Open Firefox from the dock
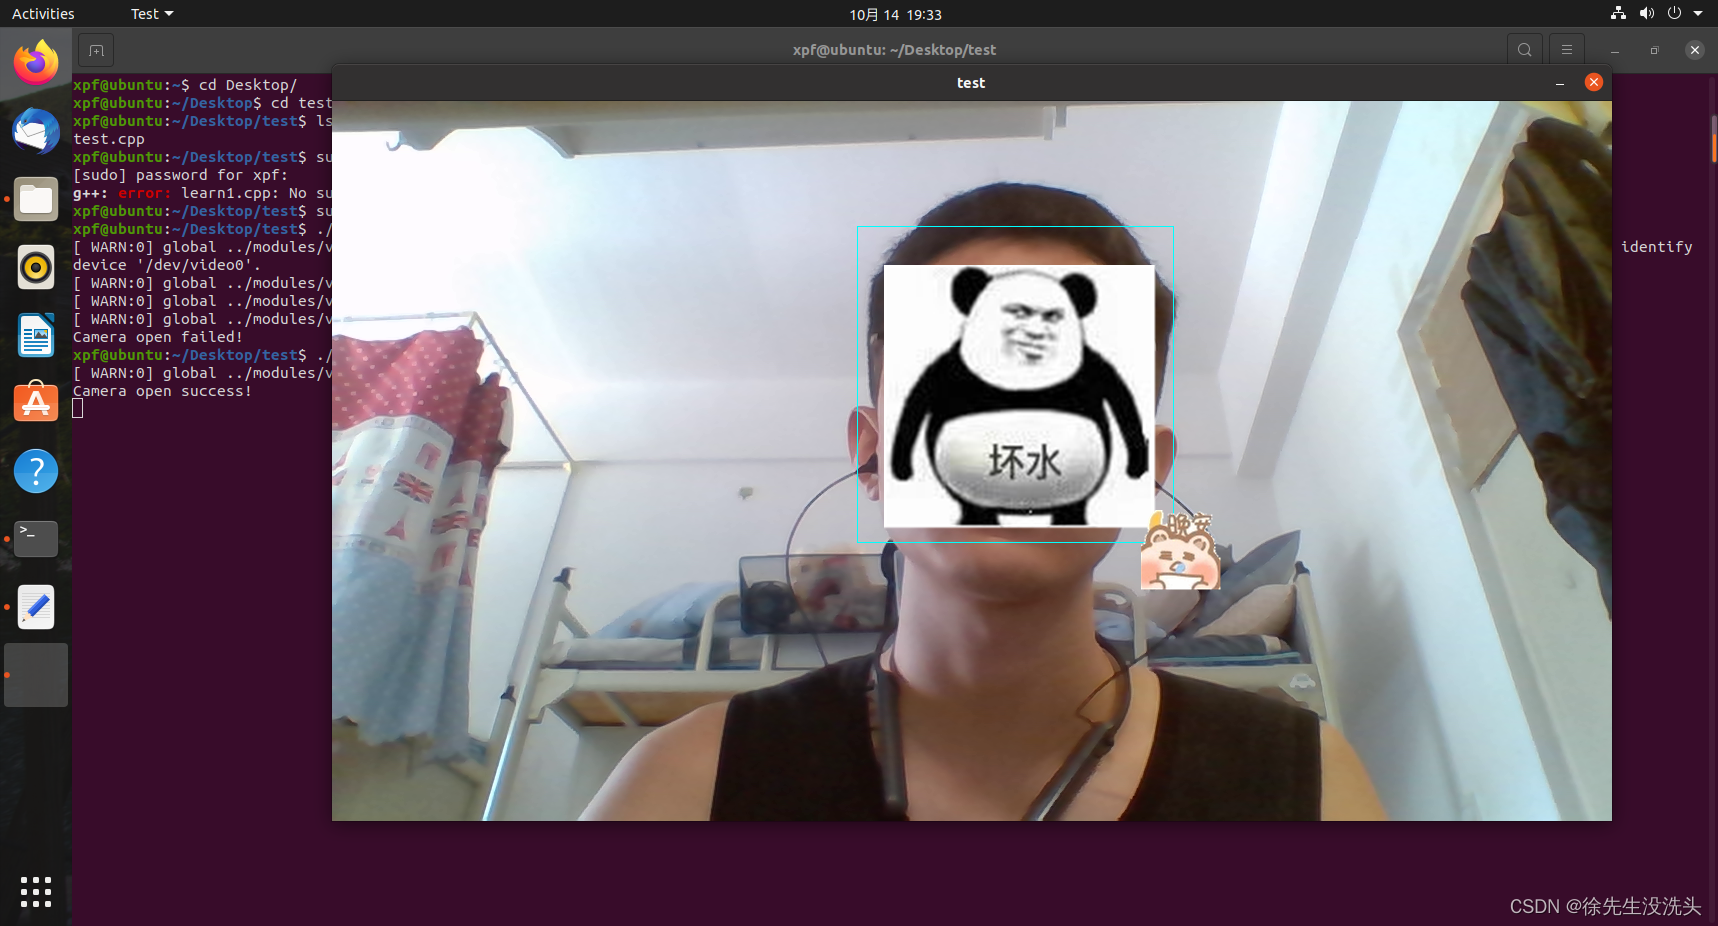 pos(36,63)
